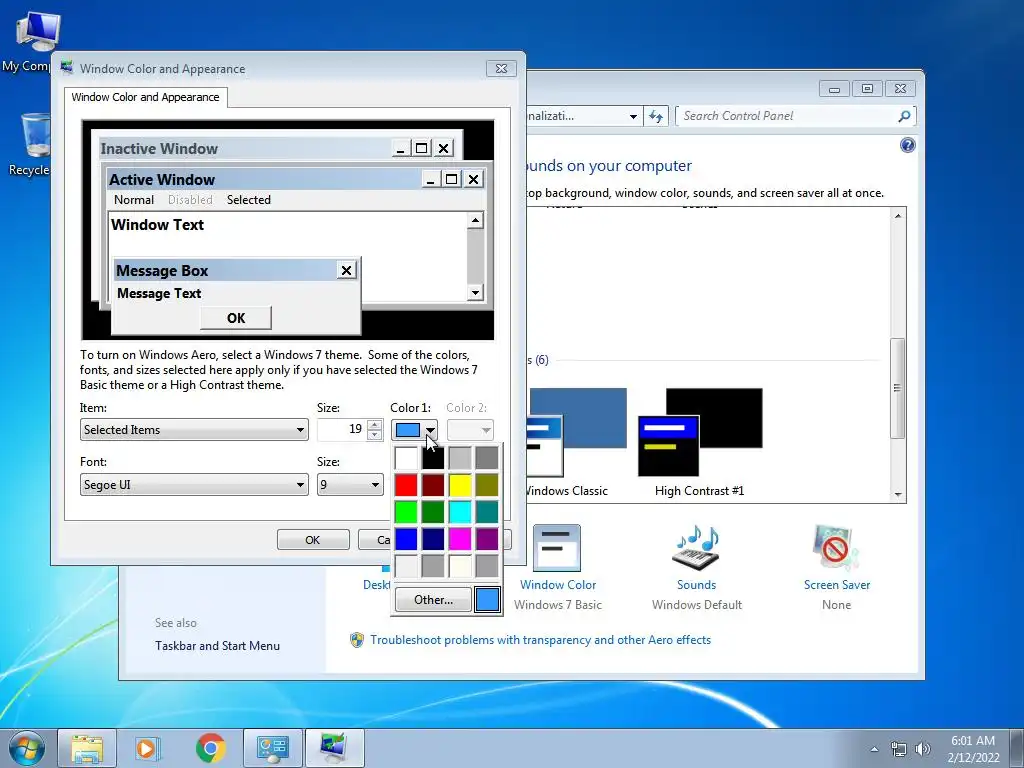
Task: Open Troubleshoot problems with transparency link
Action: tap(540, 640)
